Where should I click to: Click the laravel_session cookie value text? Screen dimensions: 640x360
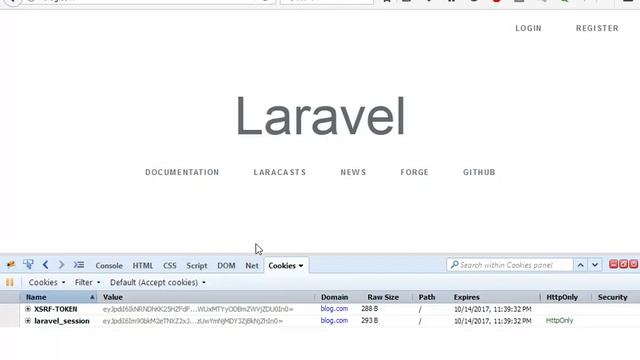coord(193,321)
